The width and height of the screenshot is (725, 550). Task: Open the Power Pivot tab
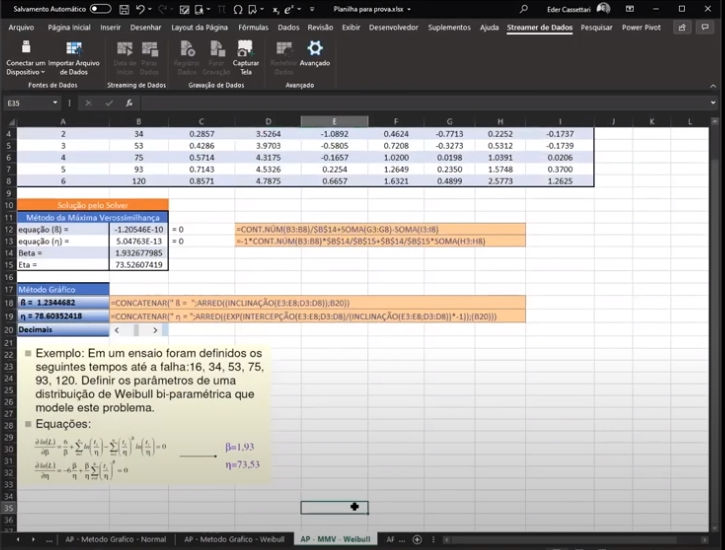pos(641,27)
